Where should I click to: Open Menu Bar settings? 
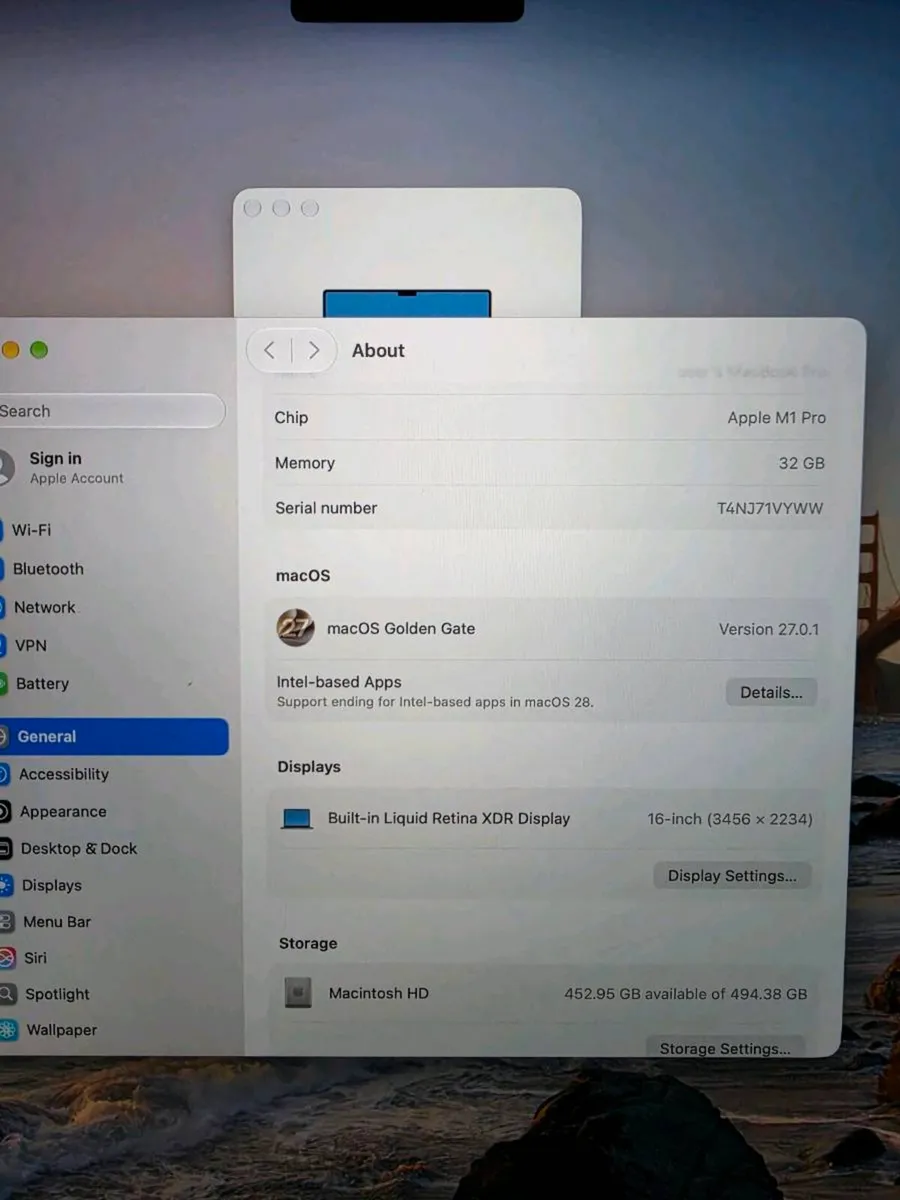pyautogui.click(x=57, y=922)
